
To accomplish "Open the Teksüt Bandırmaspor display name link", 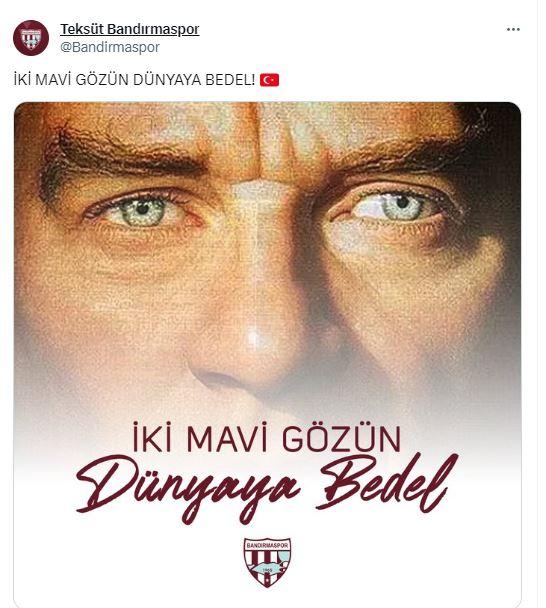I will click(x=130, y=29).
